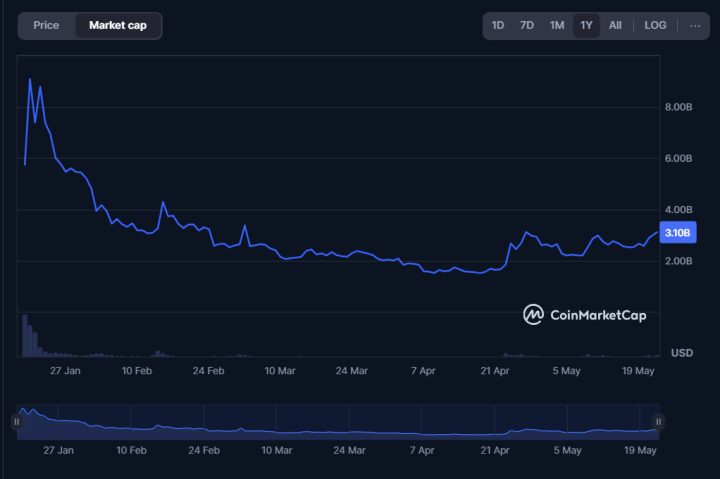The width and height of the screenshot is (720, 479).
Task: Click the right range slider handle
Action: pos(658,422)
